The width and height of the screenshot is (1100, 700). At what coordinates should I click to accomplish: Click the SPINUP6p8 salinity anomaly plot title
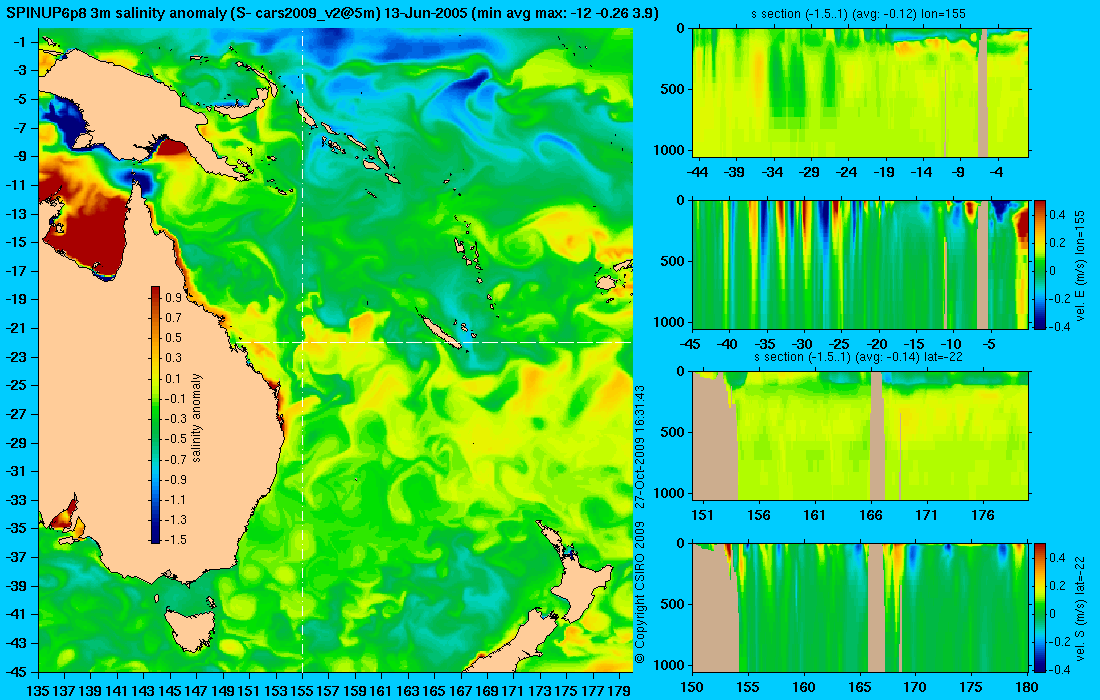click(x=332, y=12)
